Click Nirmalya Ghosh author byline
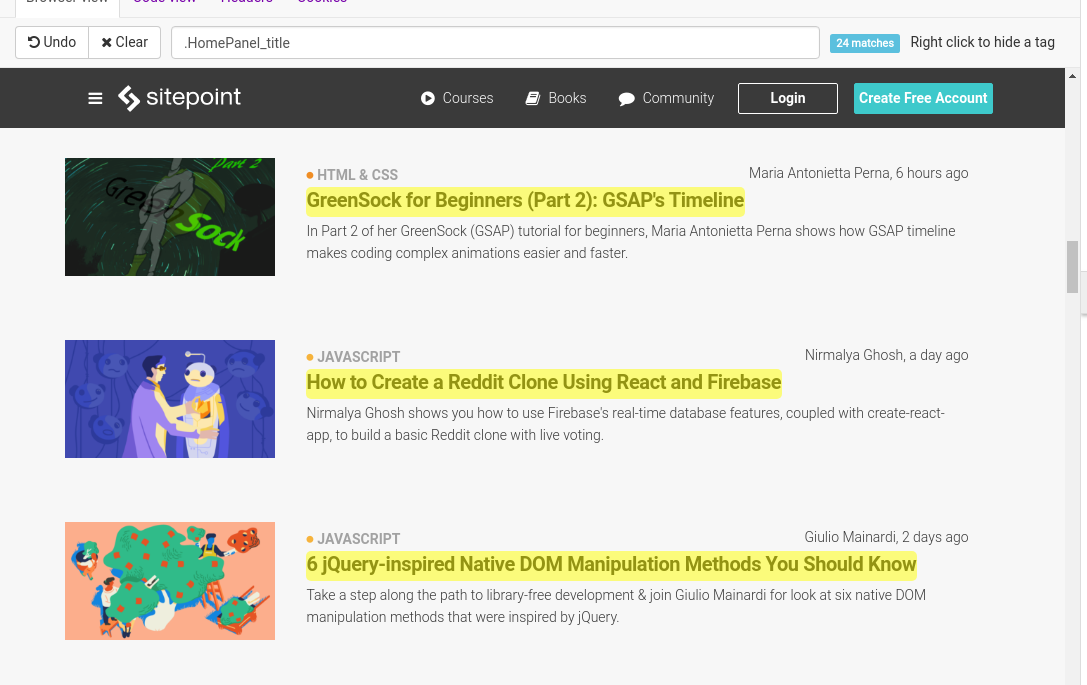Image resolution: width=1087 pixels, height=685 pixels. (887, 355)
